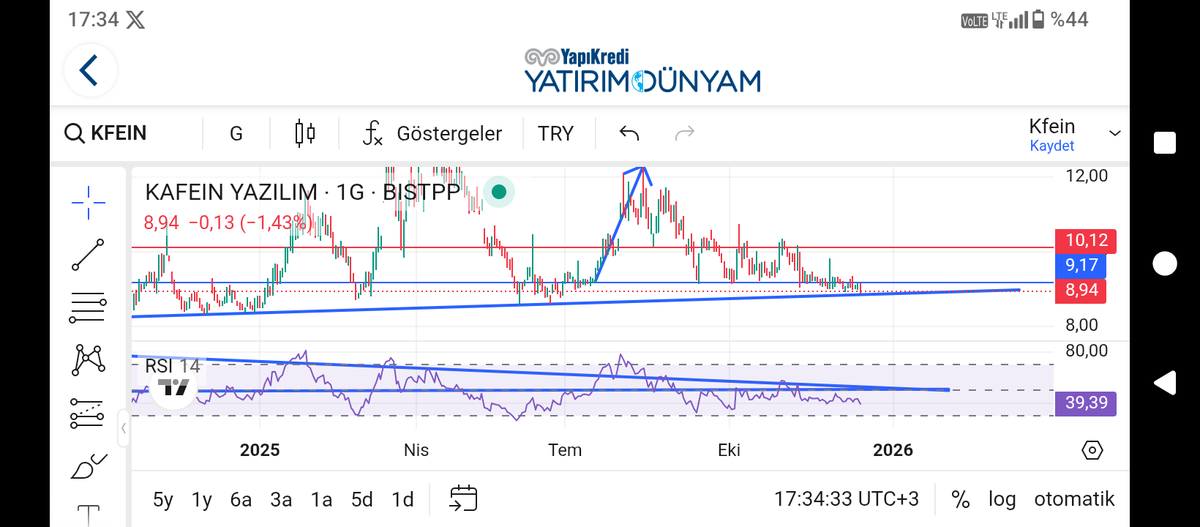
Task: Click the 39,39 RSI value label
Action: 1086,403
